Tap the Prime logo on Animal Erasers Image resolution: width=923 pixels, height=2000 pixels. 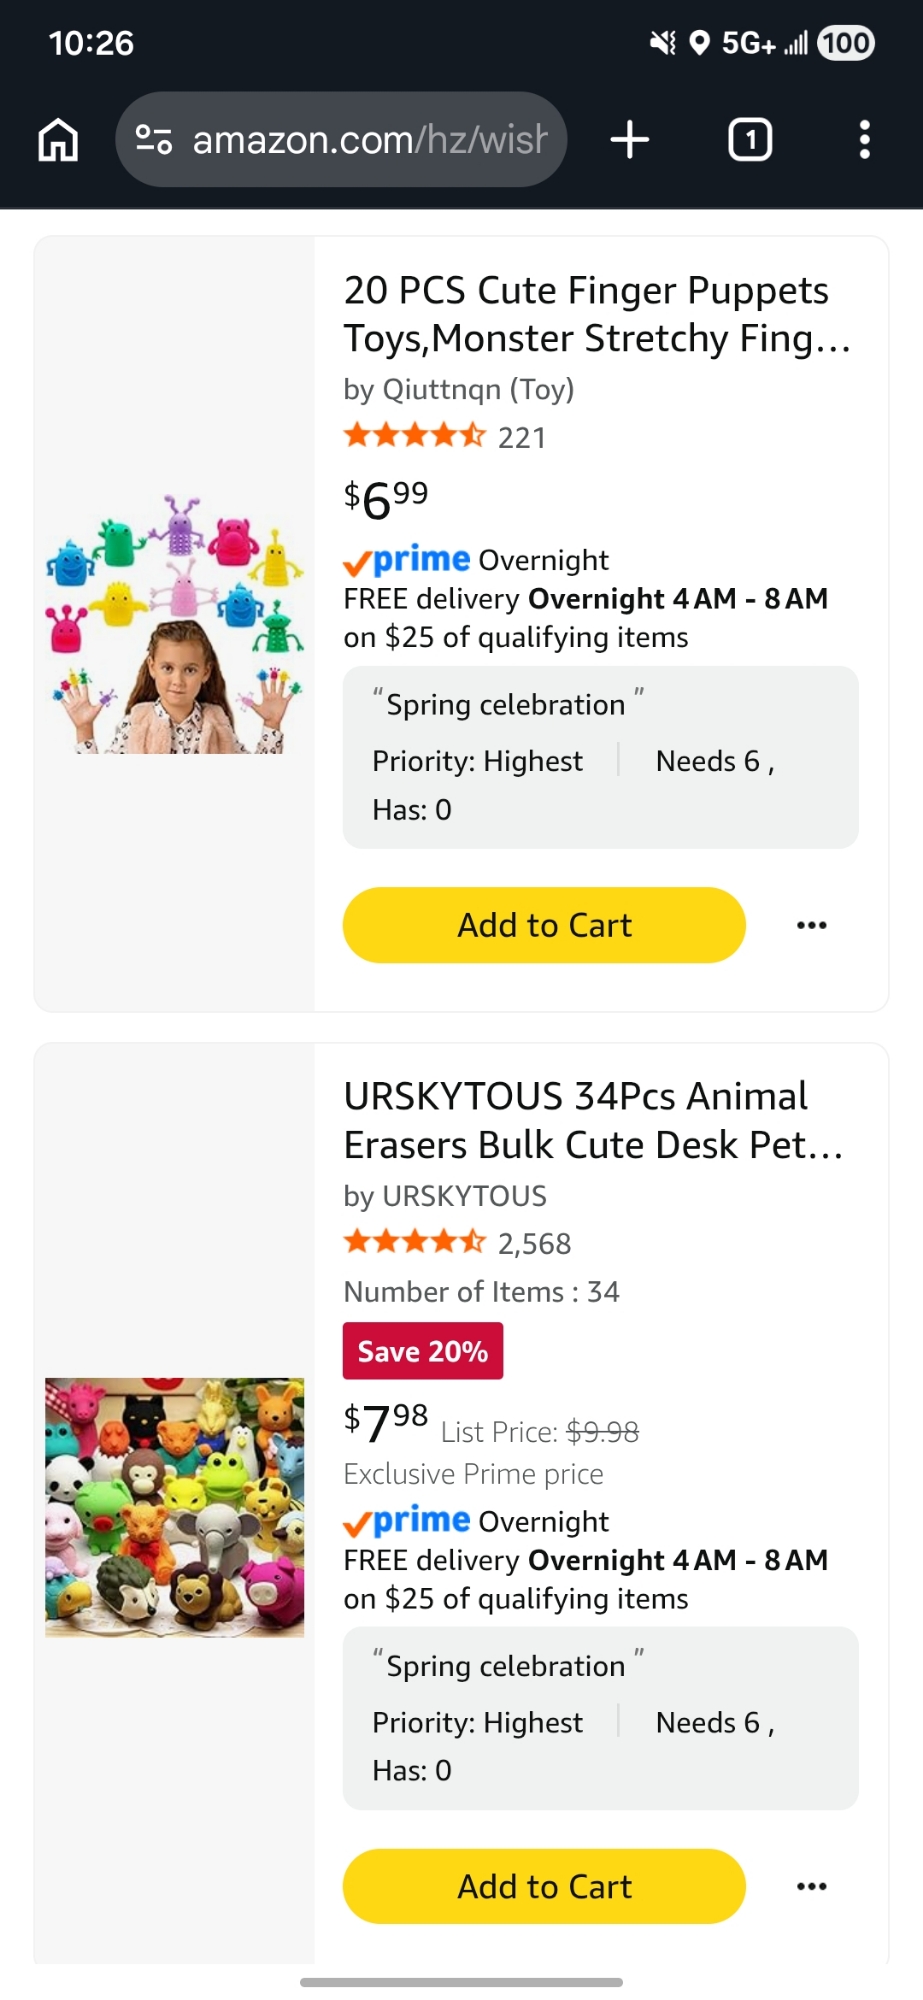[407, 1521]
